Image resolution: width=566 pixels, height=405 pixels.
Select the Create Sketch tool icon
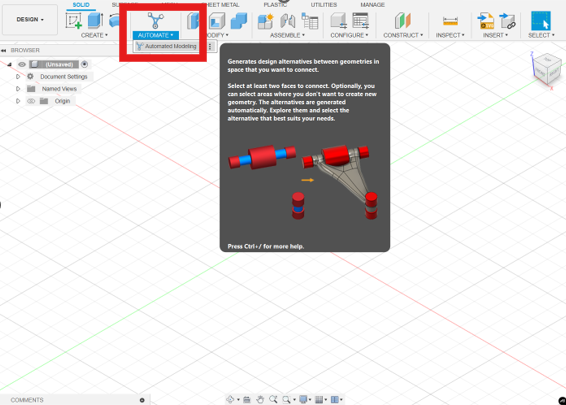pos(74,21)
